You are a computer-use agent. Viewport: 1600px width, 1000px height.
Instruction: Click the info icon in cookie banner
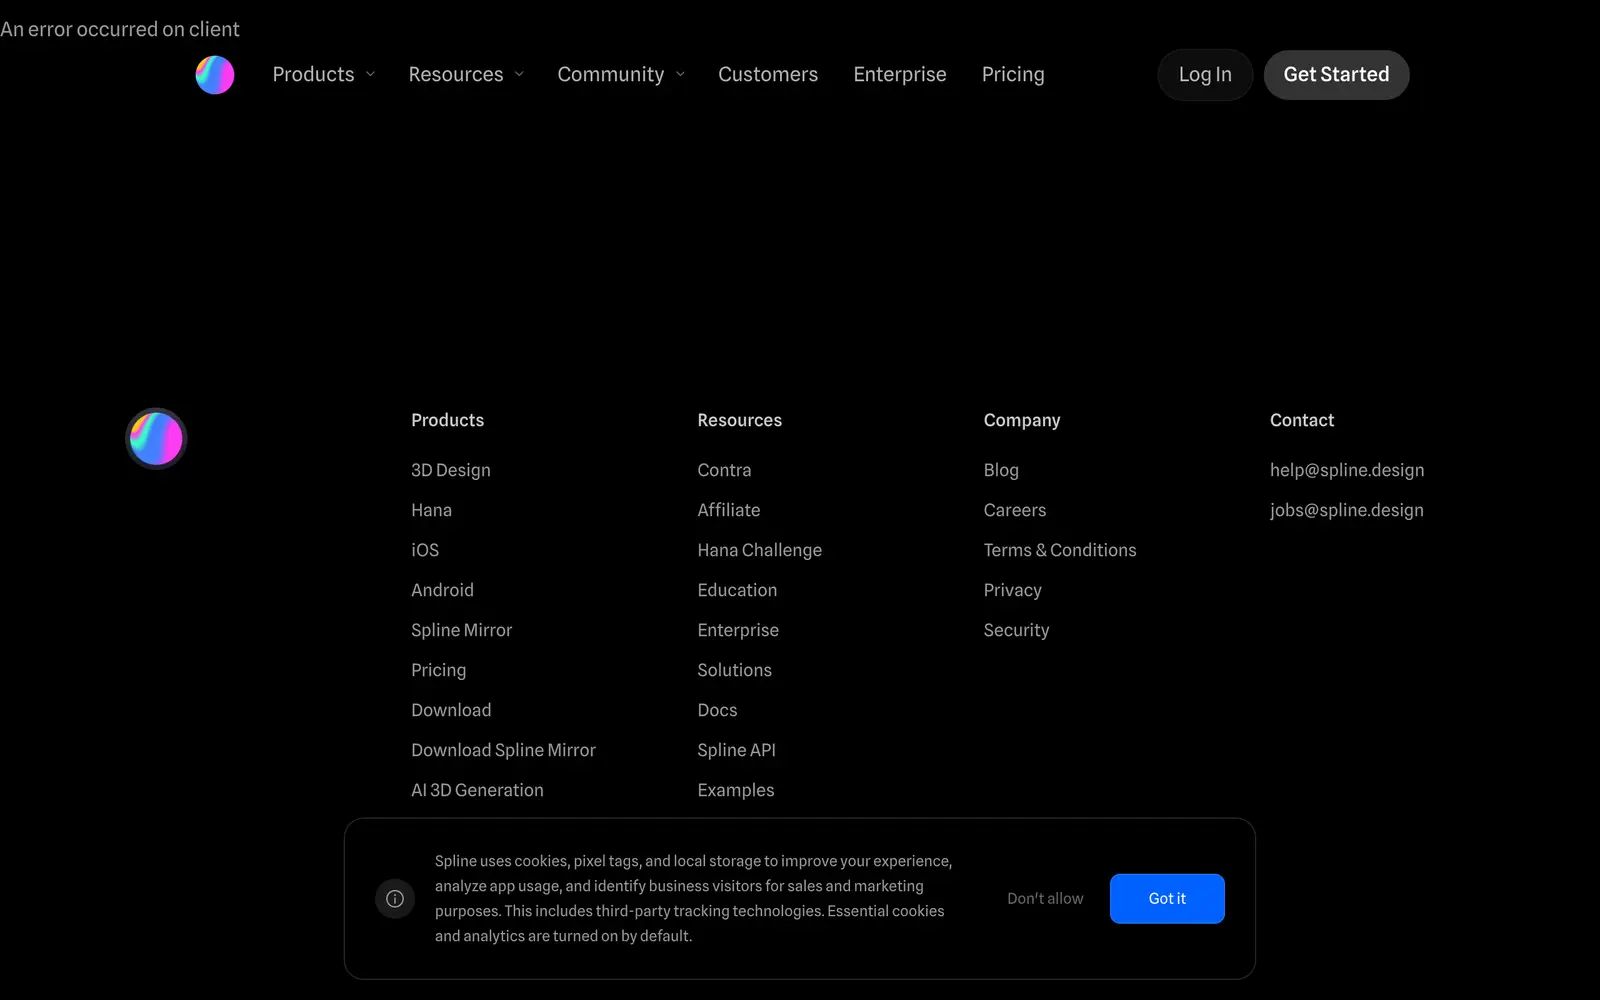click(395, 899)
